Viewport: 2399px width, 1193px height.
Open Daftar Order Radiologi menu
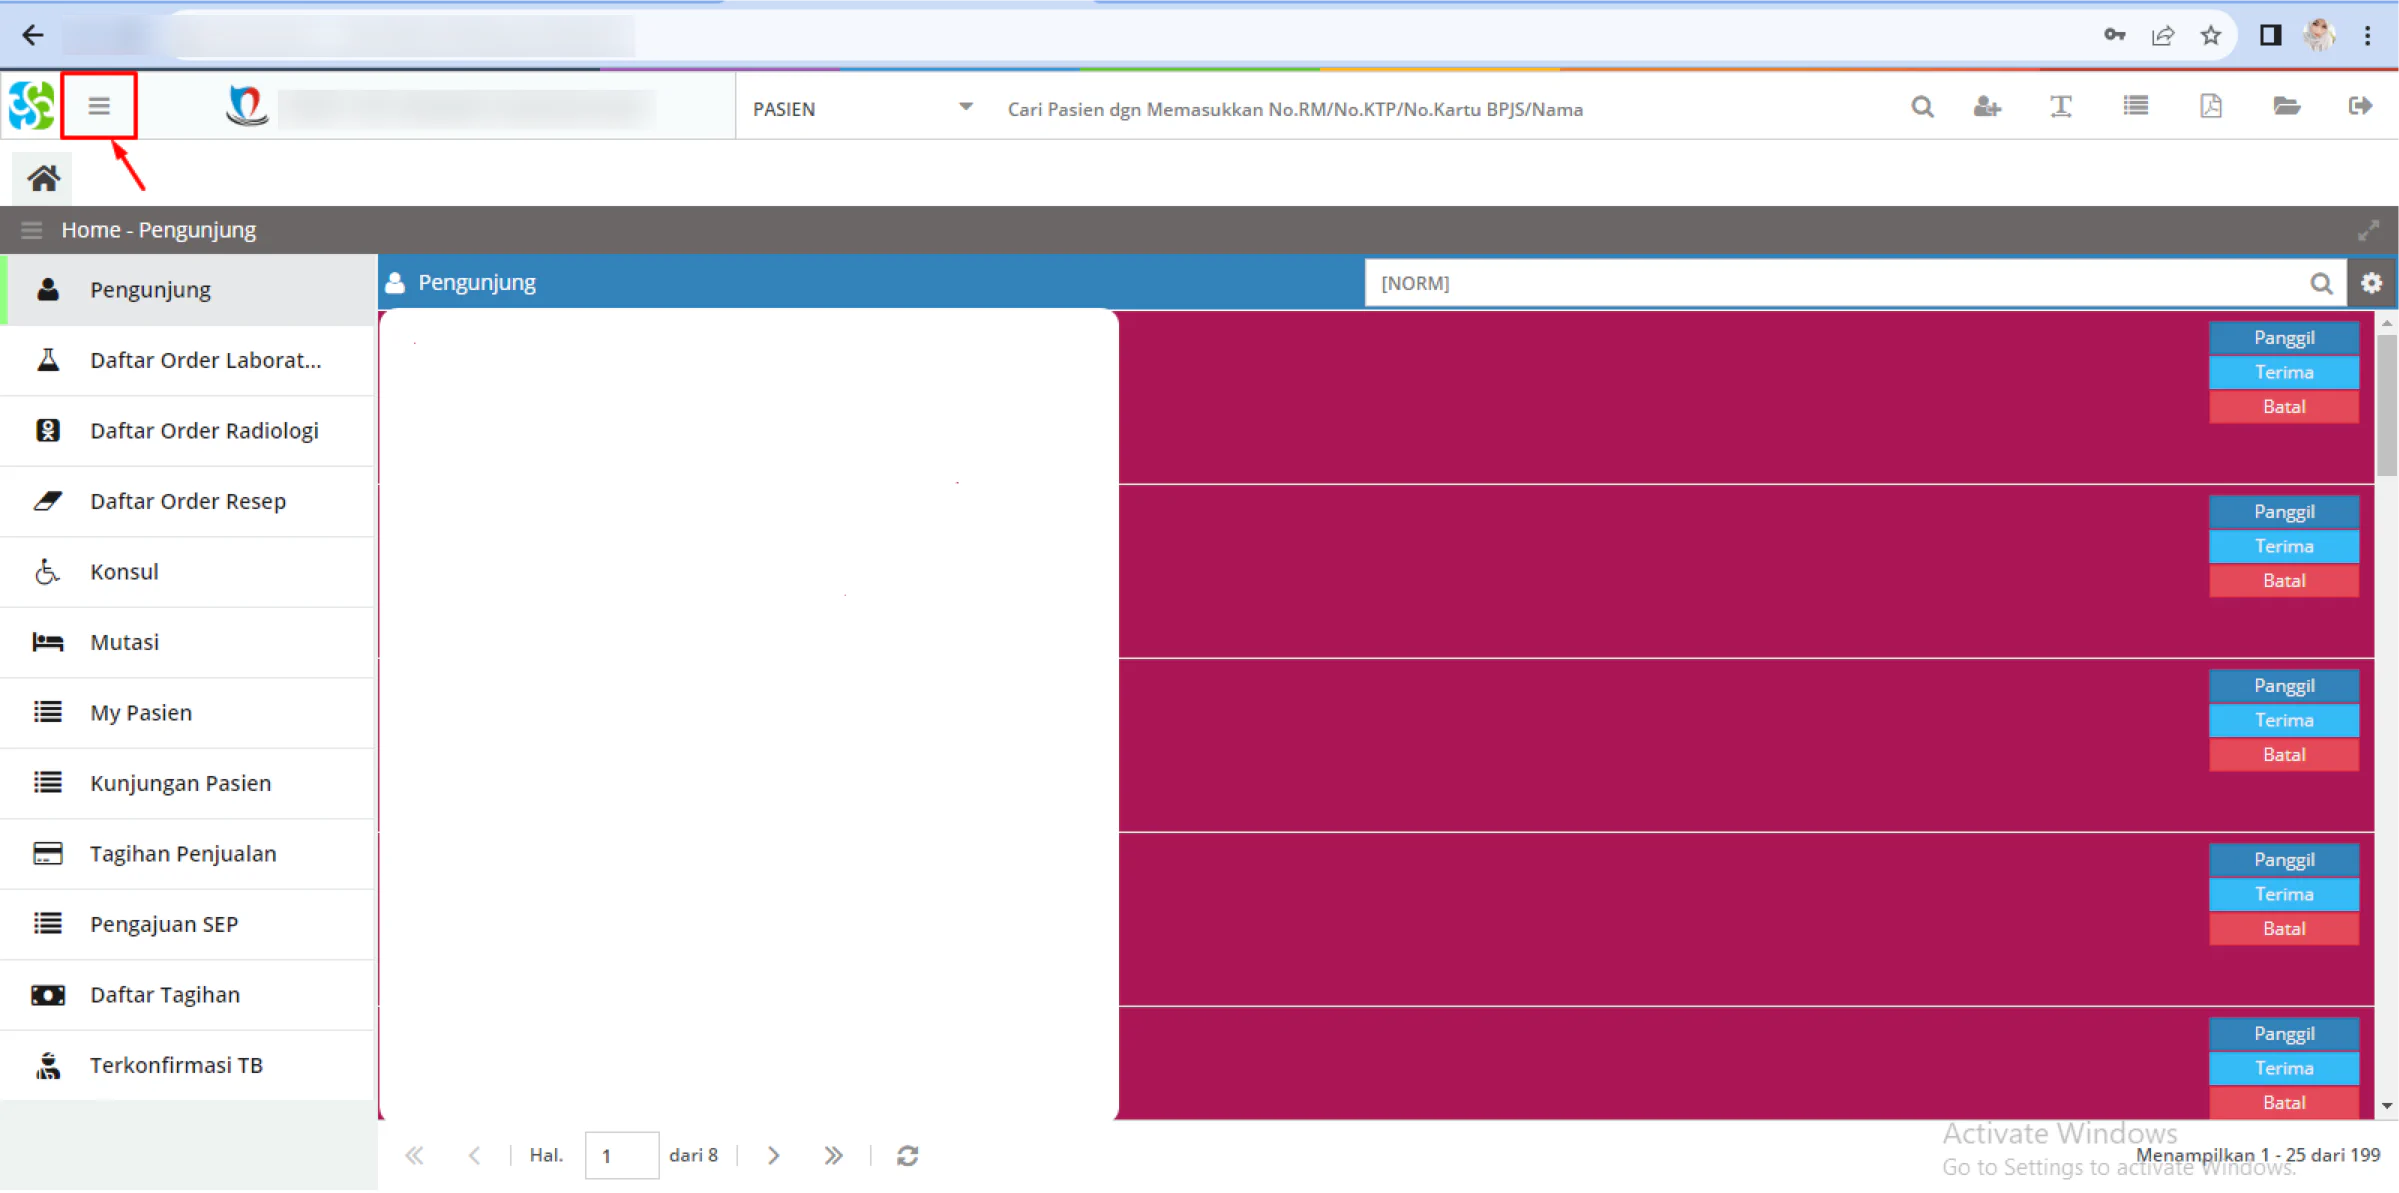click(188, 431)
